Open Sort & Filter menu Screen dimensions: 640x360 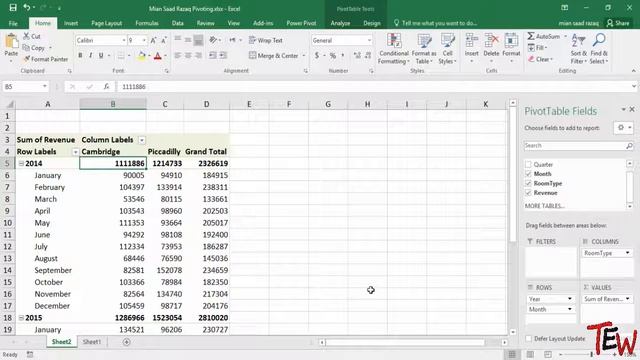(x=579, y=49)
